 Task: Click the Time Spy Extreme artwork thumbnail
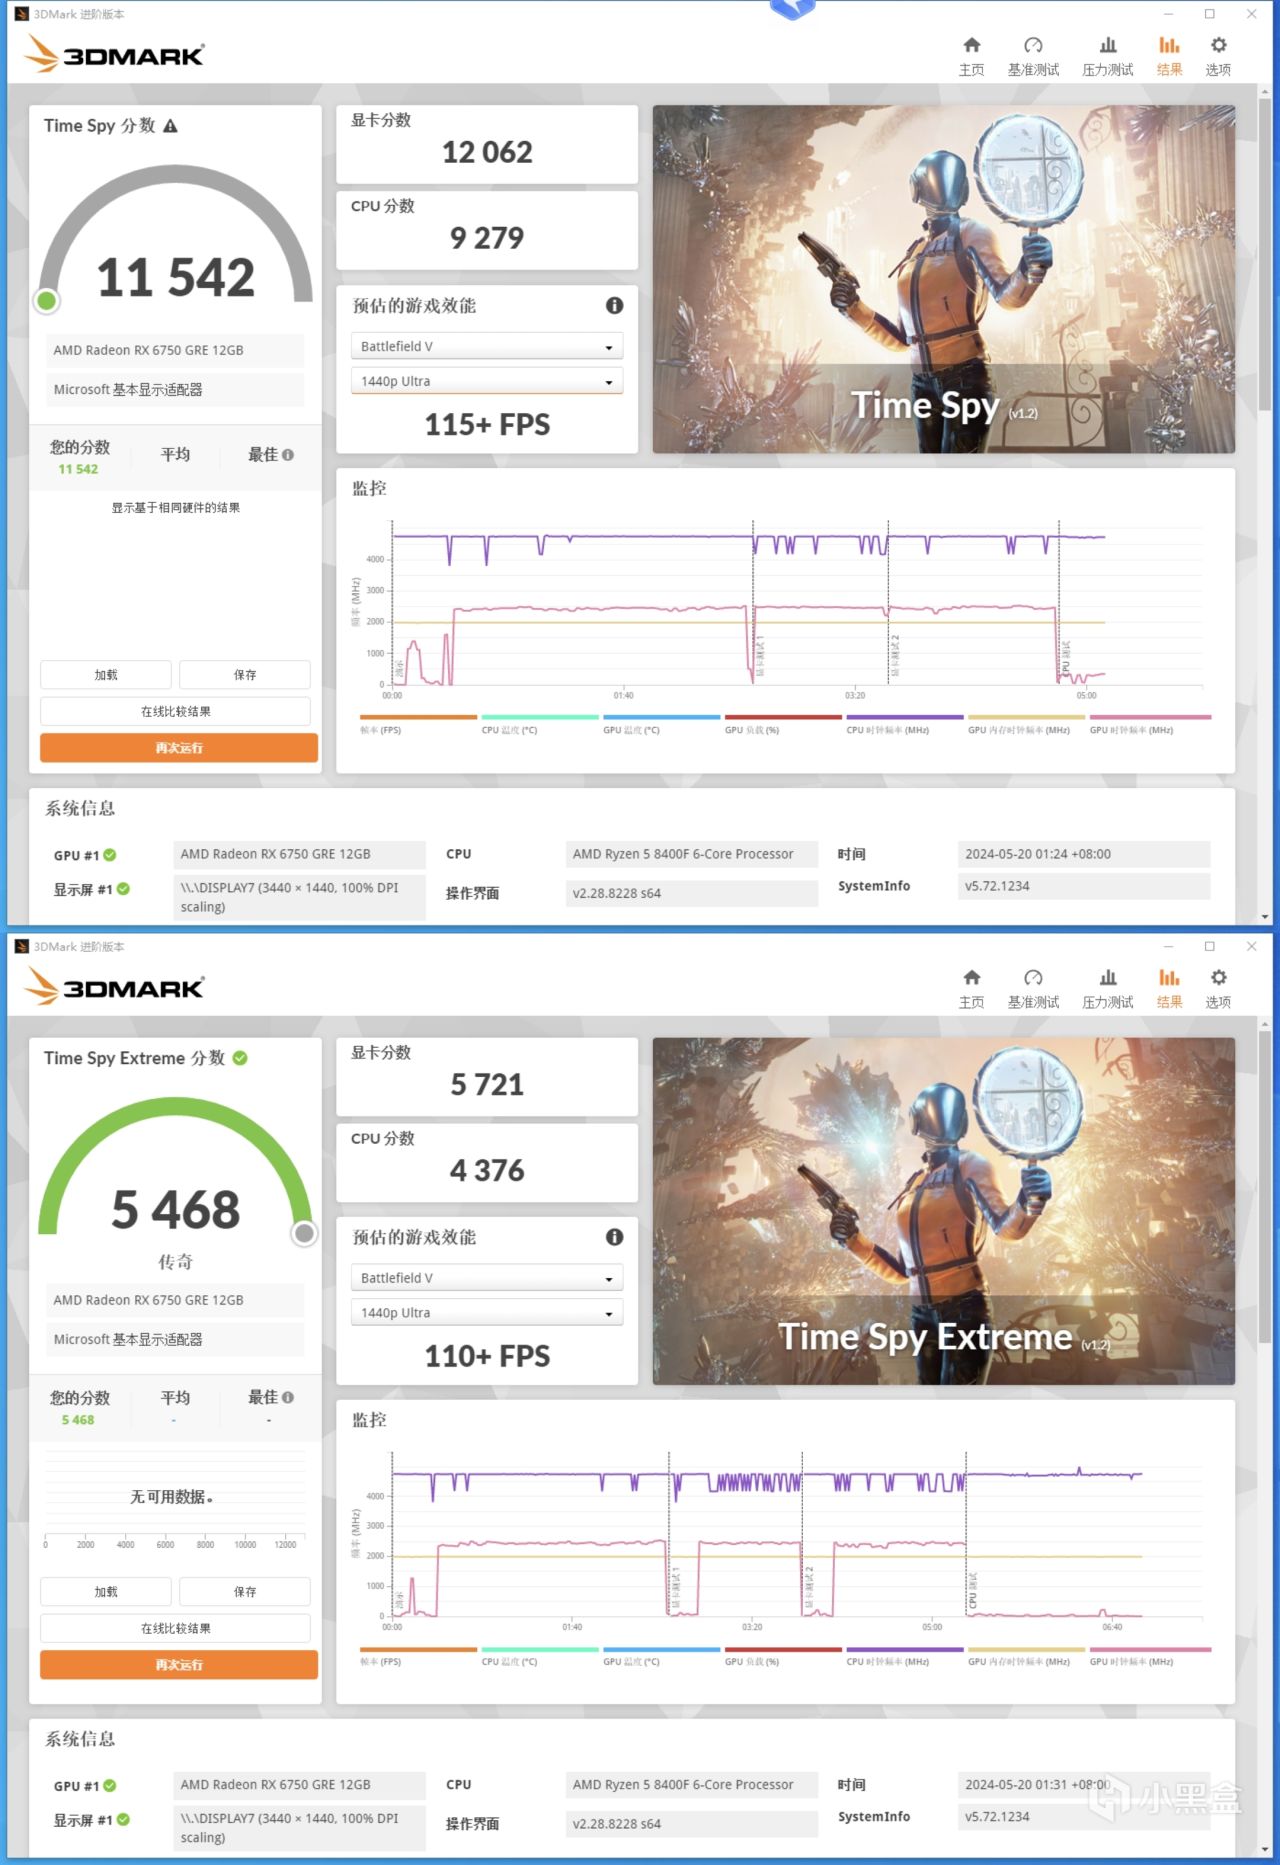pyautogui.click(x=943, y=1211)
